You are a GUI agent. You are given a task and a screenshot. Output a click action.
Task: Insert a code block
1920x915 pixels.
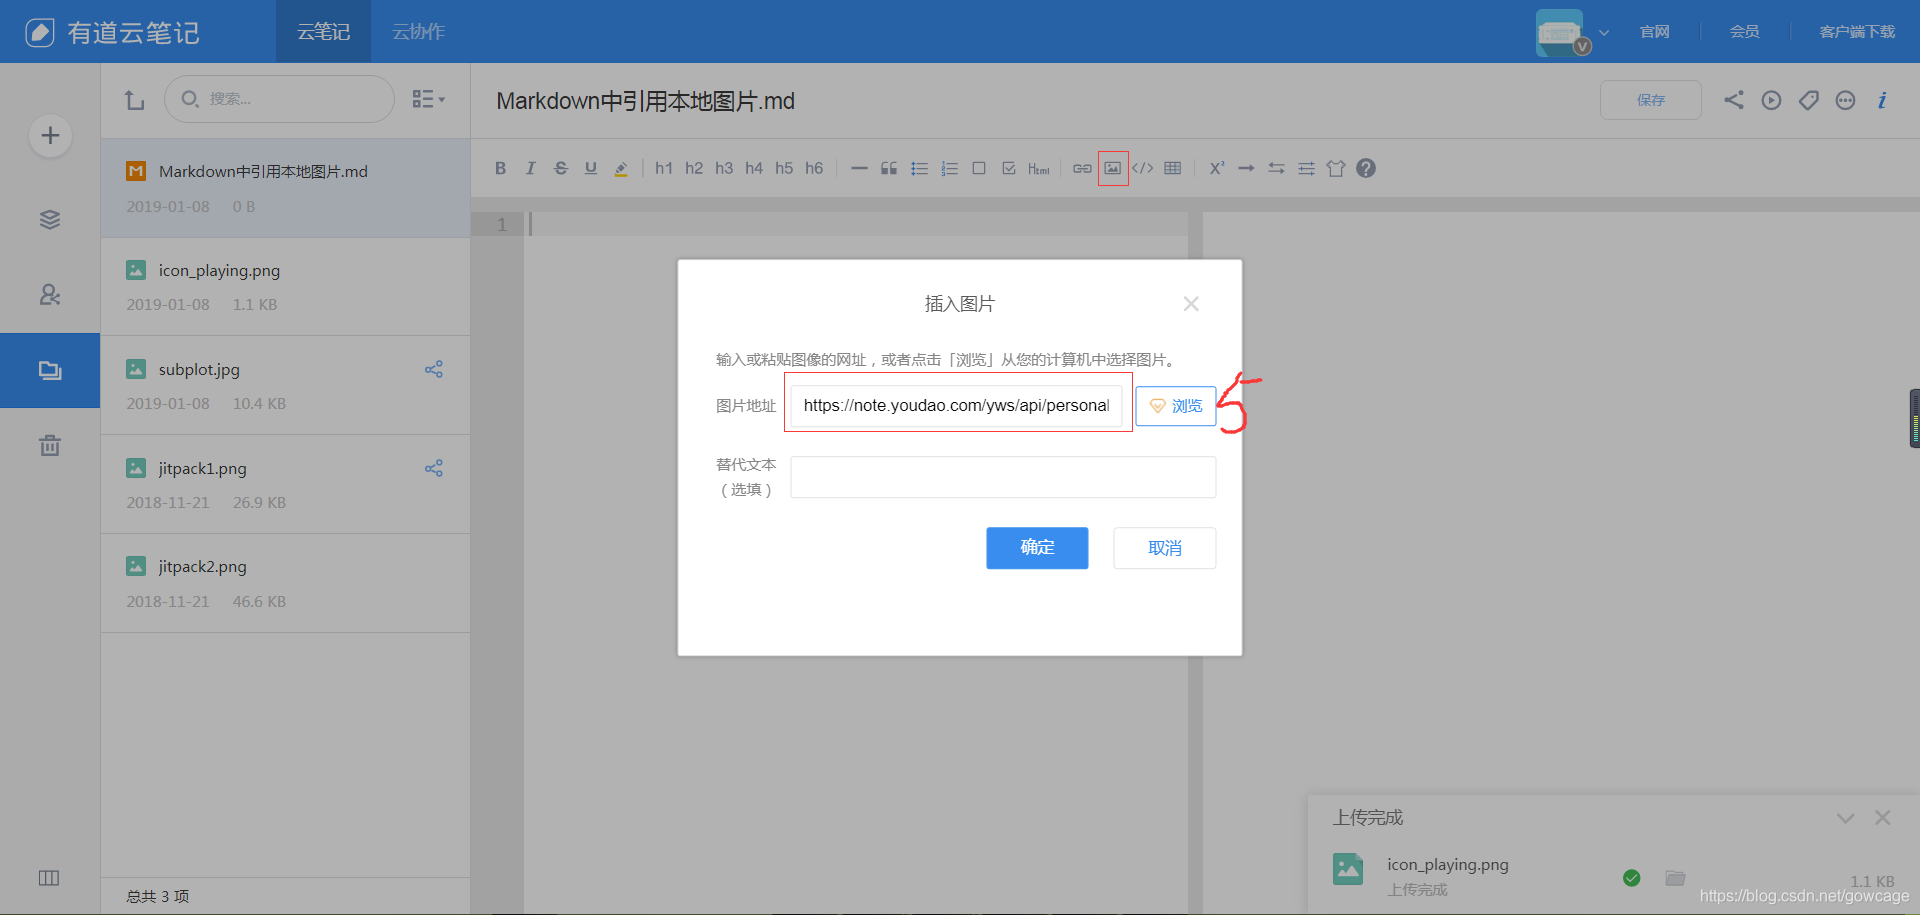(x=1143, y=168)
